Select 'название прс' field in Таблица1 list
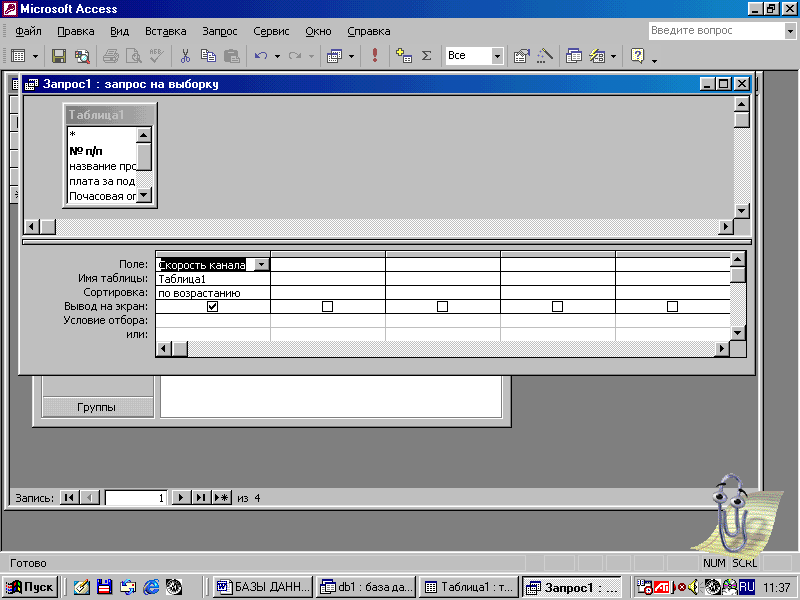The height and width of the screenshot is (600, 800). [x=103, y=166]
